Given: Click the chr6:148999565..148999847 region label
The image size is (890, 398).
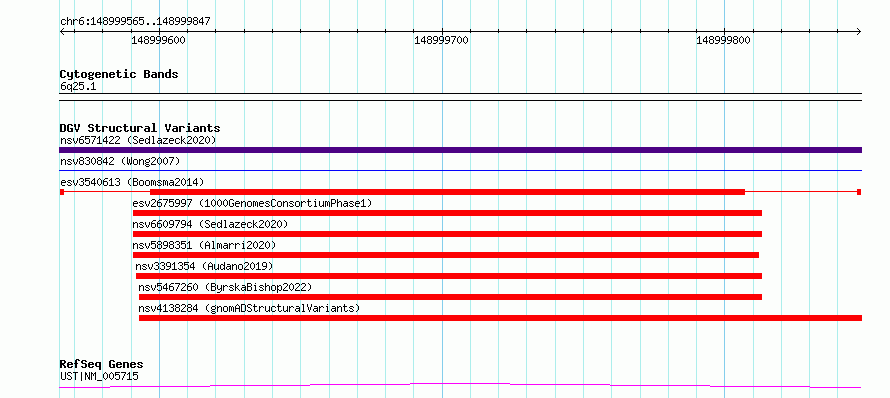Looking at the screenshot, I should pyautogui.click(x=135, y=22).
